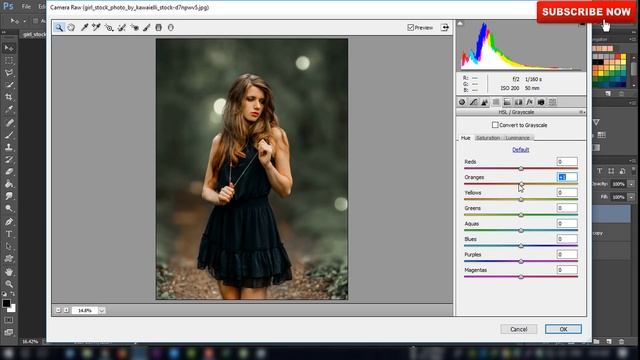Image resolution: width=640 pixels, height=360 pixels.
Task: Select Photoshop's Move tool
Action: (x=9, y=48)
